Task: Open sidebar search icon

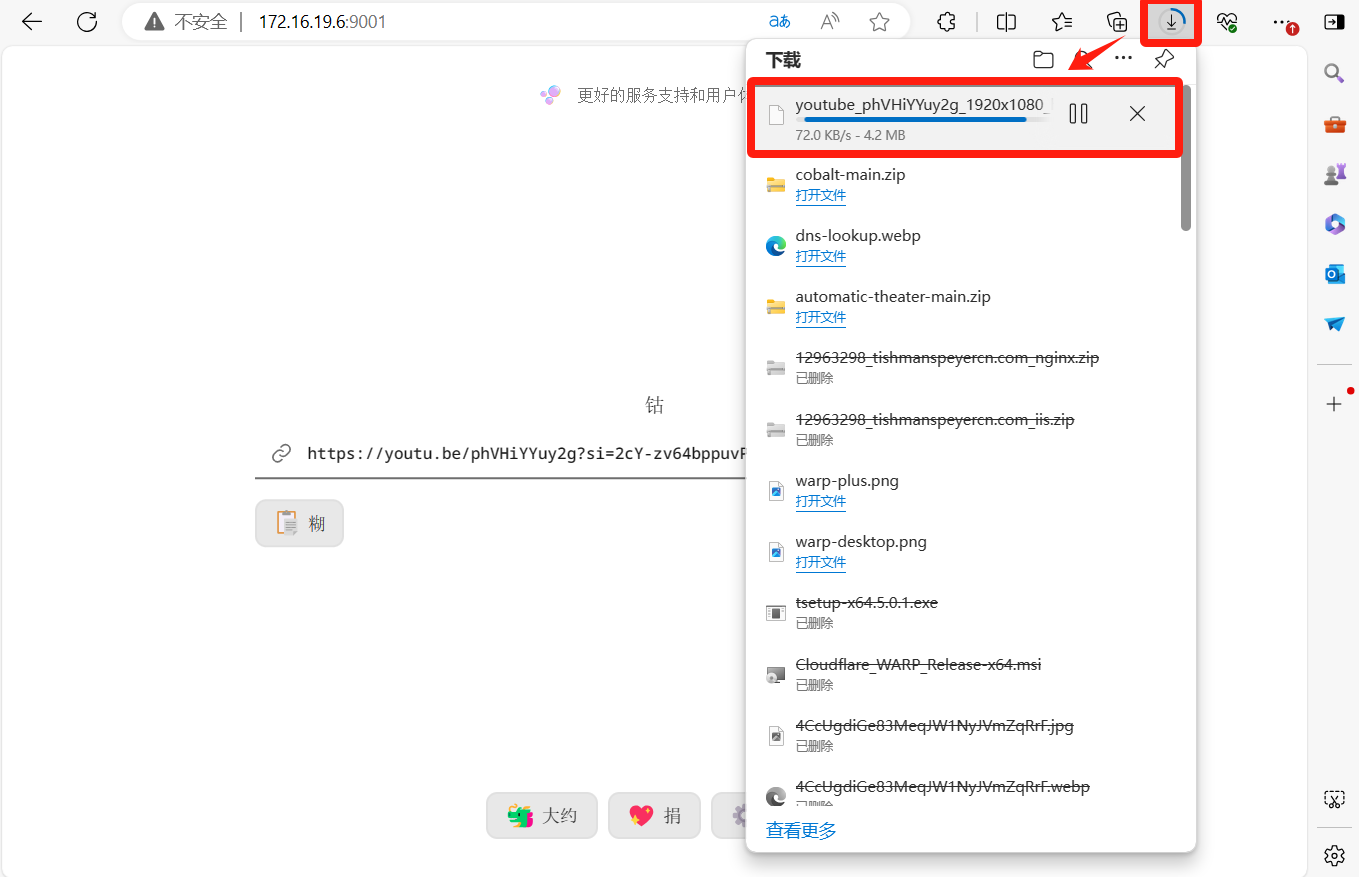Action: [1334, 73]
